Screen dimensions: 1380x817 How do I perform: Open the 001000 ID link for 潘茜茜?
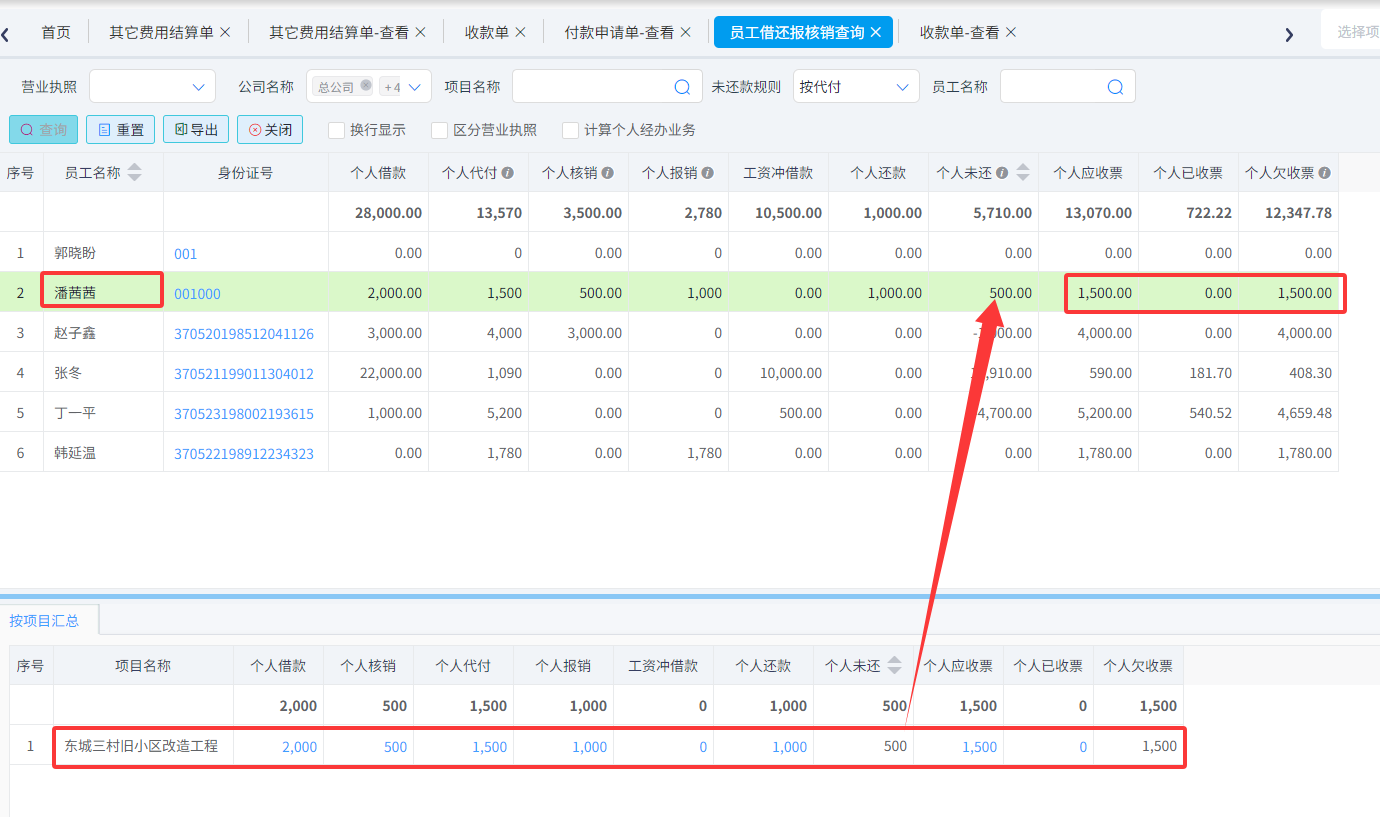[x=197, y=294]
